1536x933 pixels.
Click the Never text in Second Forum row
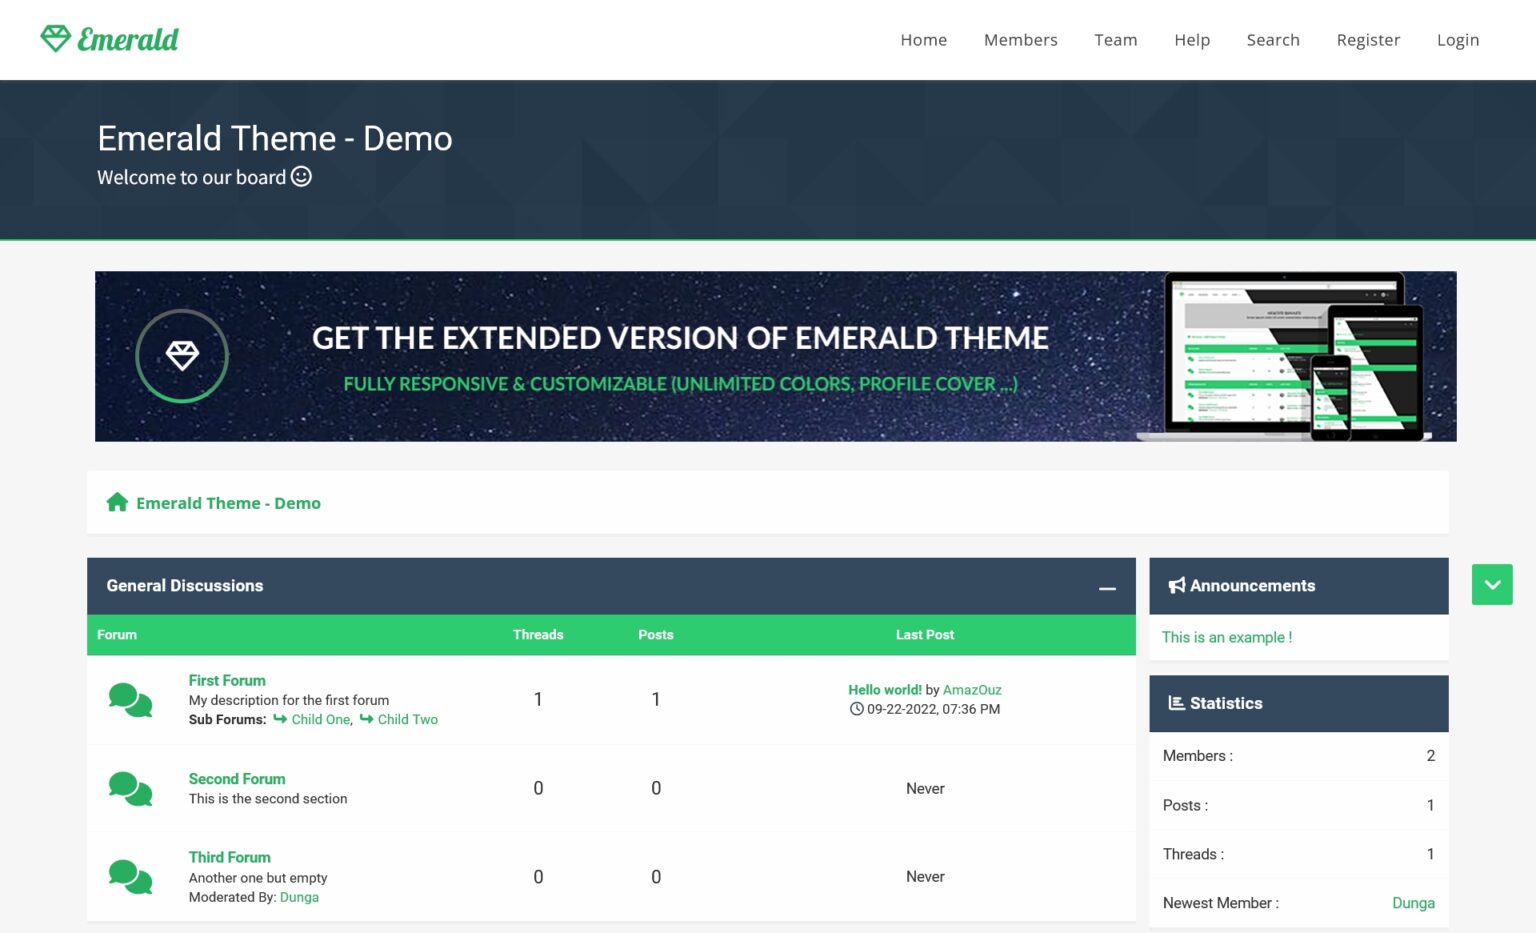pyautogui.click(x=925, y=789)
